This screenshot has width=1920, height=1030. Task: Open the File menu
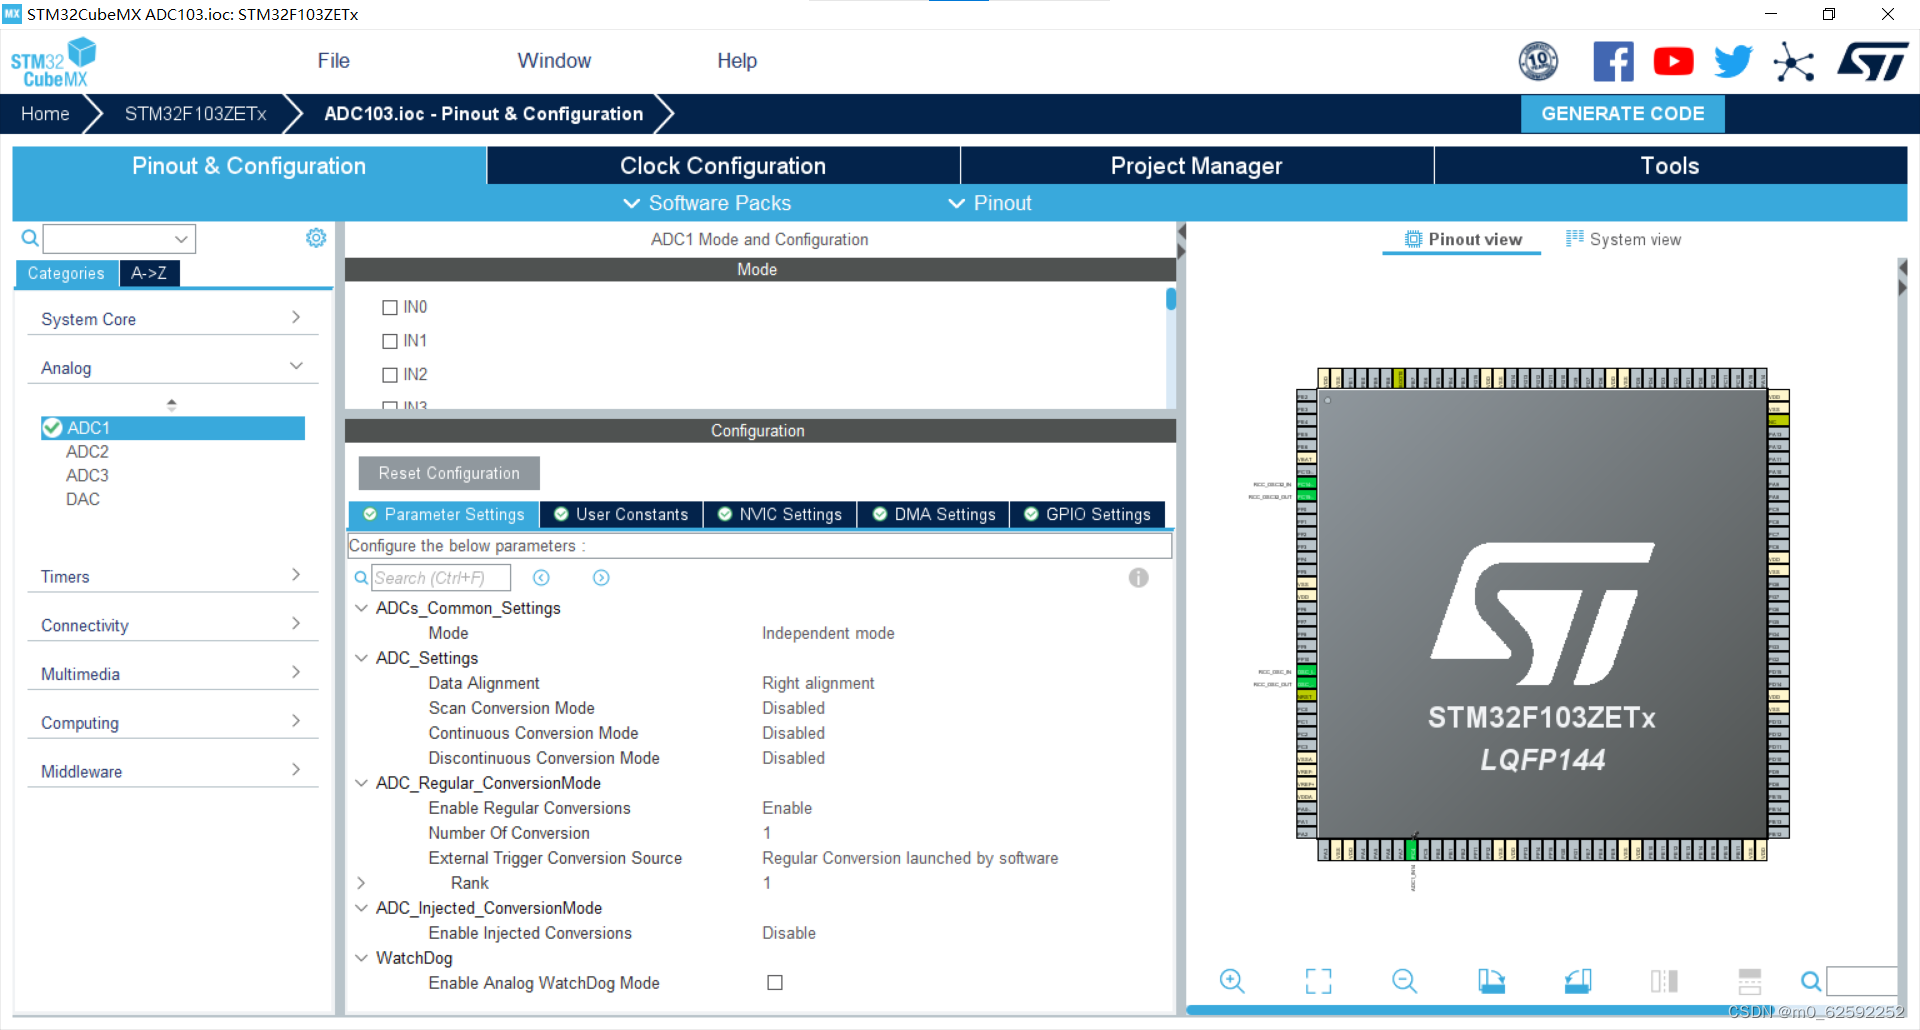coord(334,61)
